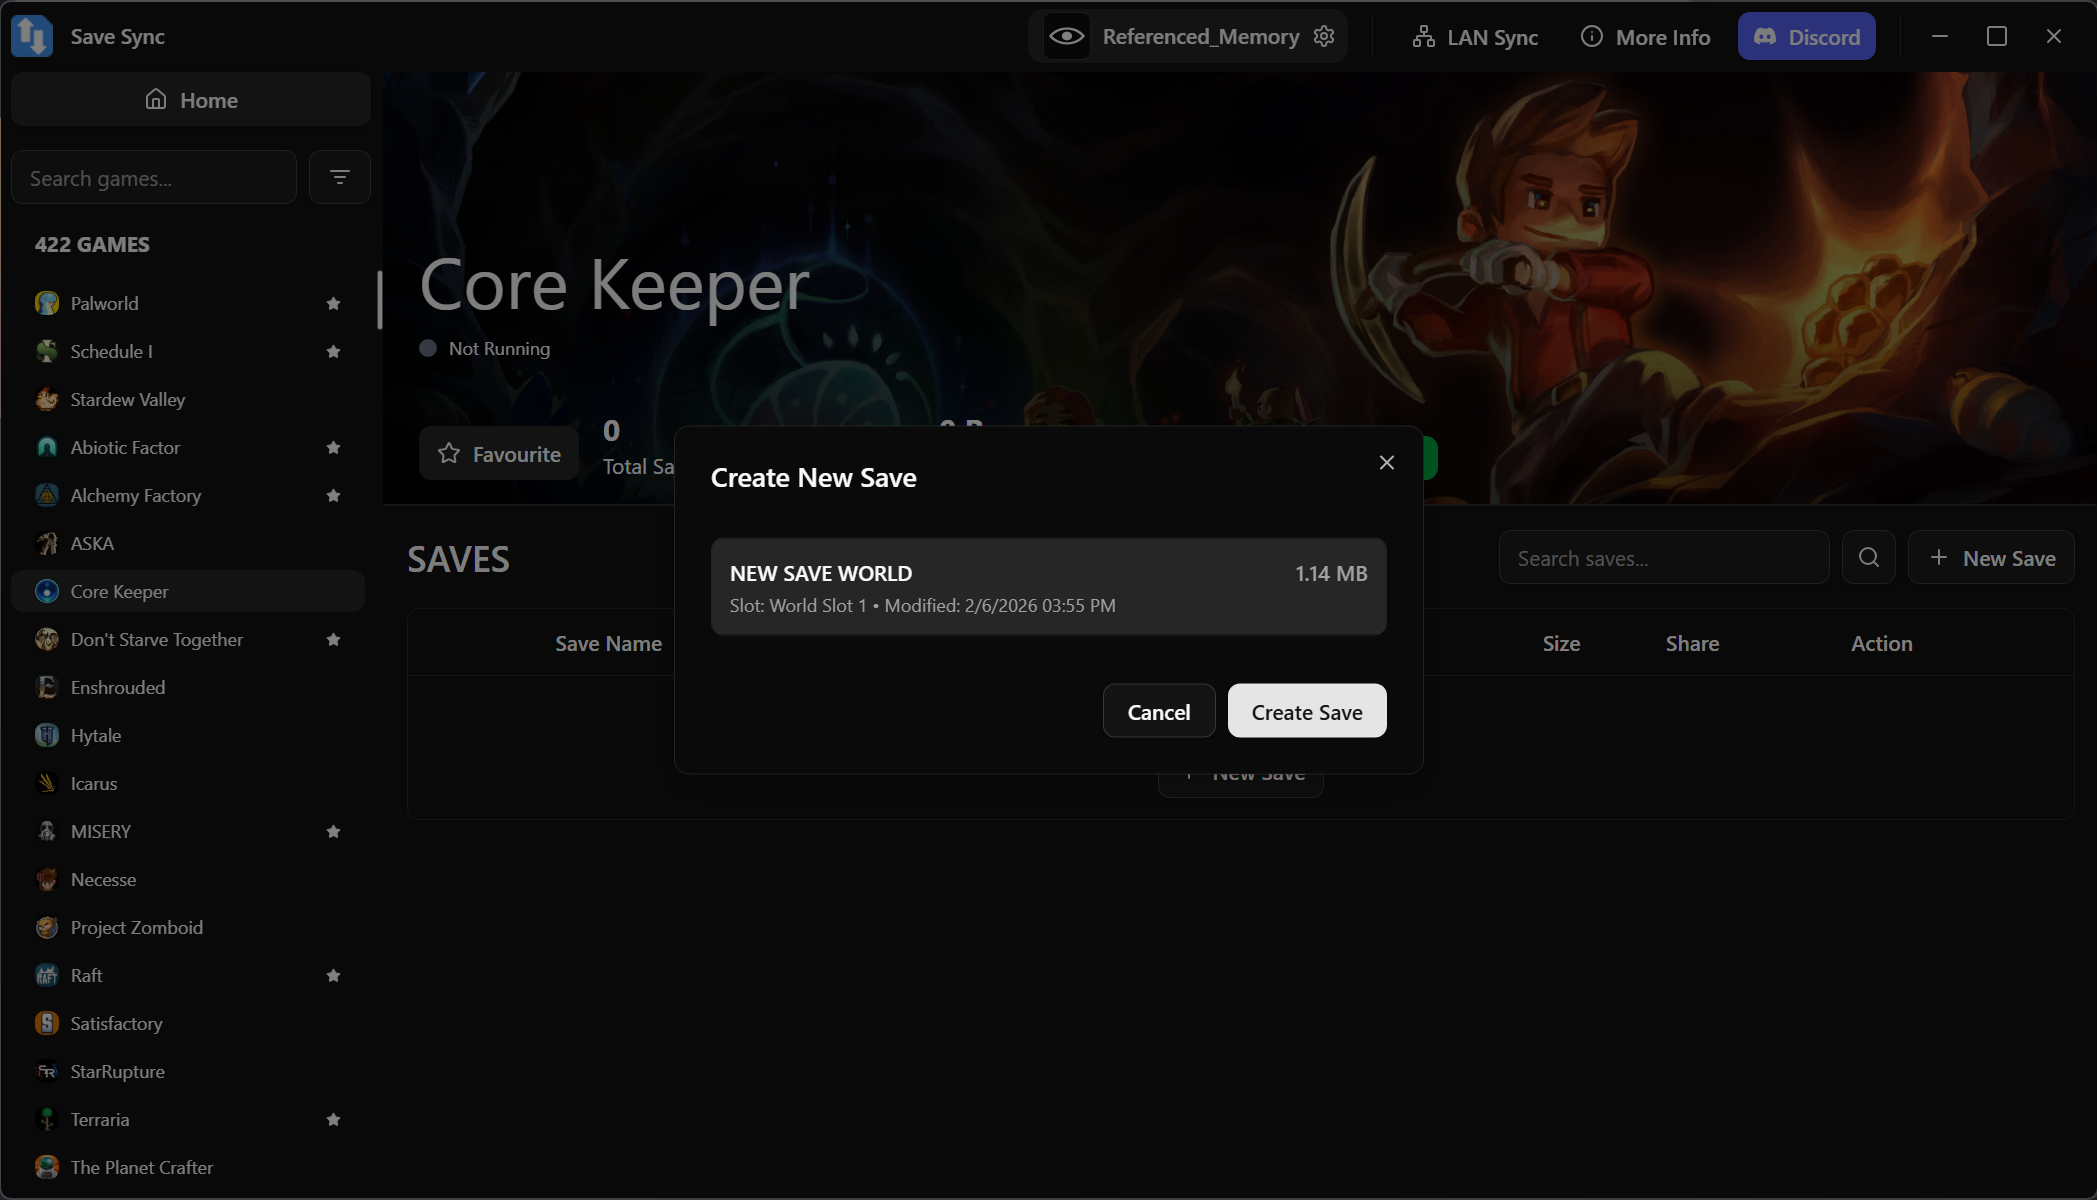
Task: Click the Core Keeper game icon
Action: [x=47, y=591]
